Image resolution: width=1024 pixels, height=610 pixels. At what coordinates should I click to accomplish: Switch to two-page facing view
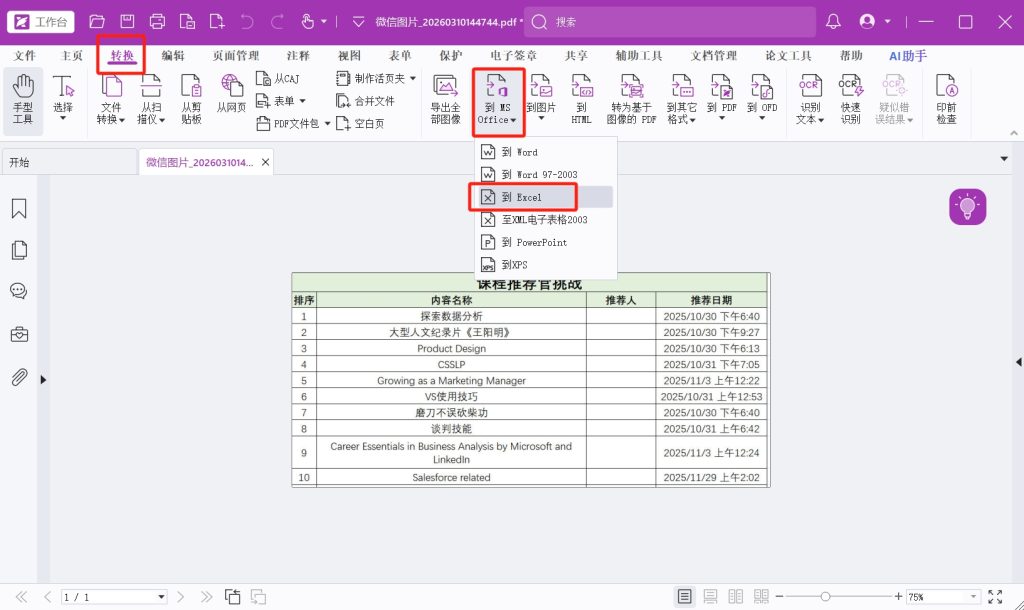[x=736, y=597]
